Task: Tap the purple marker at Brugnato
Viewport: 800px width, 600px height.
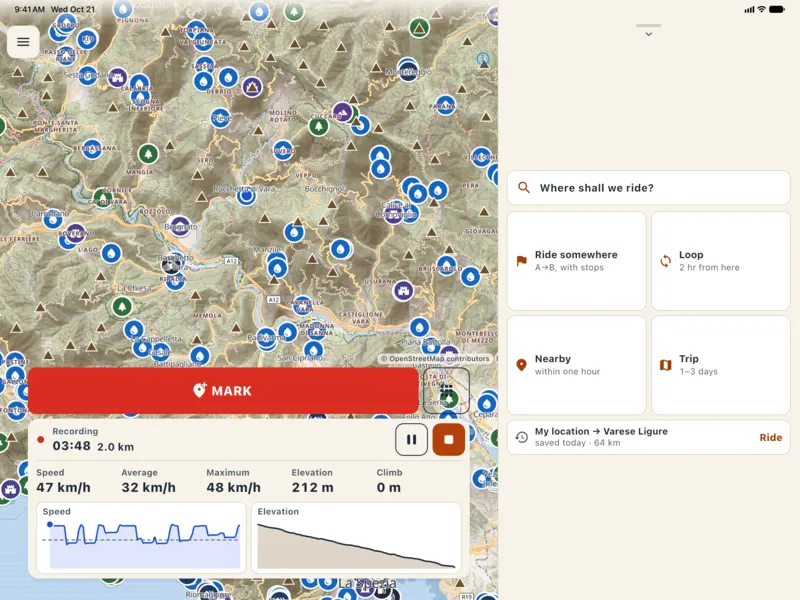Action: (x=181, y=226)
